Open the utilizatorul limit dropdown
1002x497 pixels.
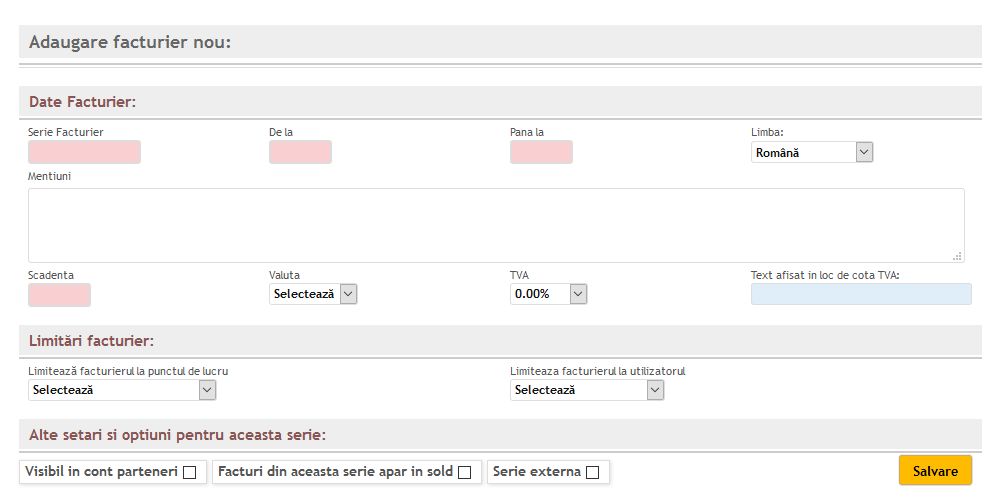tap(587, 390)
